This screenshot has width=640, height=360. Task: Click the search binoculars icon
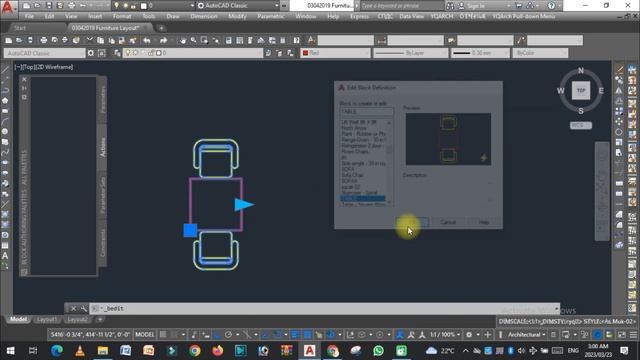(450, 6)
